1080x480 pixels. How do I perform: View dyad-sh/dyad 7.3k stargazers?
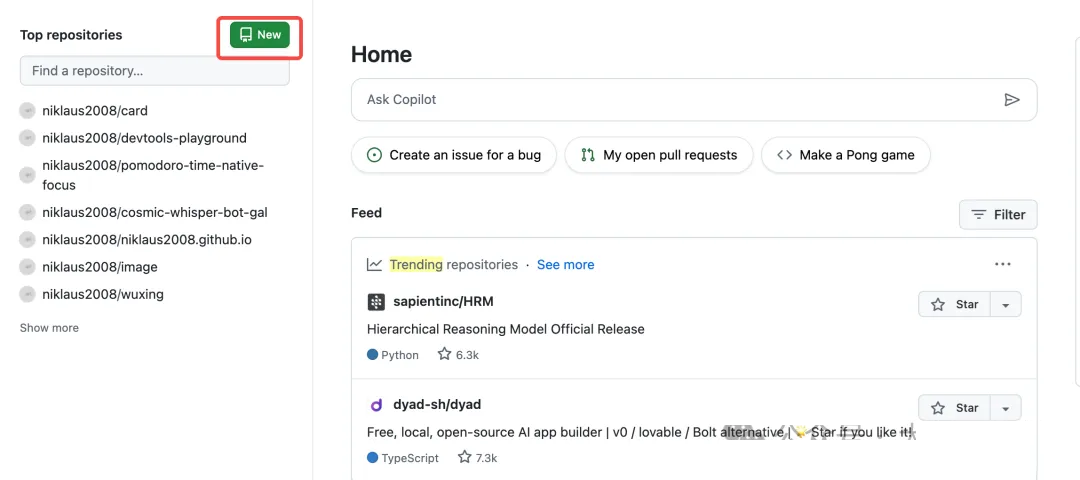(477, 457)
